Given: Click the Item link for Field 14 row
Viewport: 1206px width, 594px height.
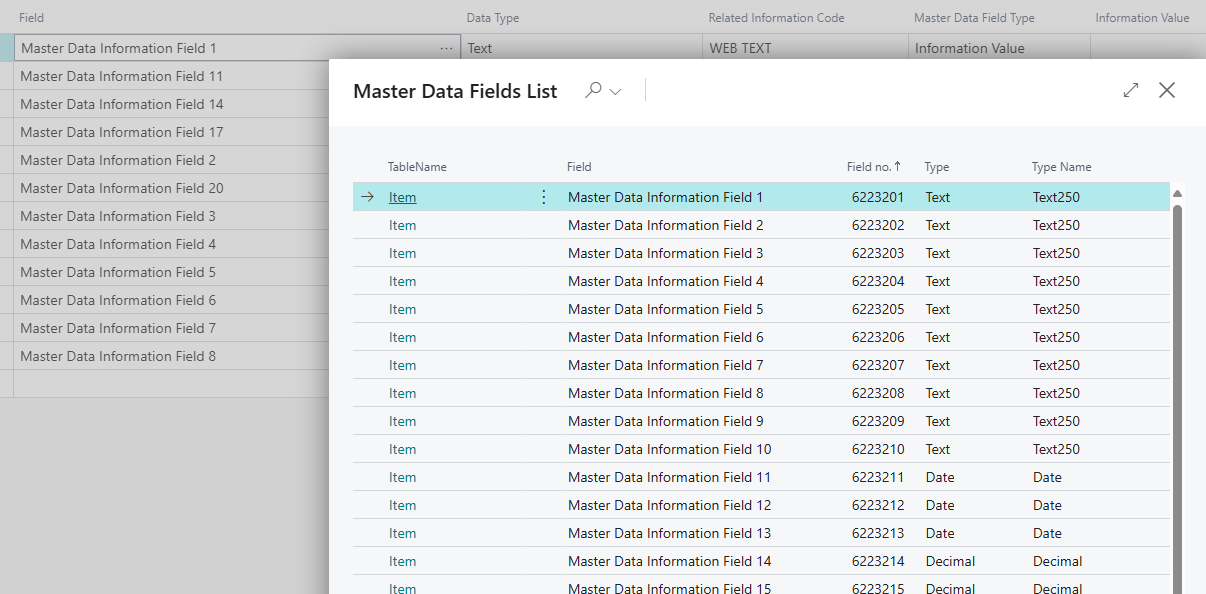Looking at the screenshot, I should 402,561.
